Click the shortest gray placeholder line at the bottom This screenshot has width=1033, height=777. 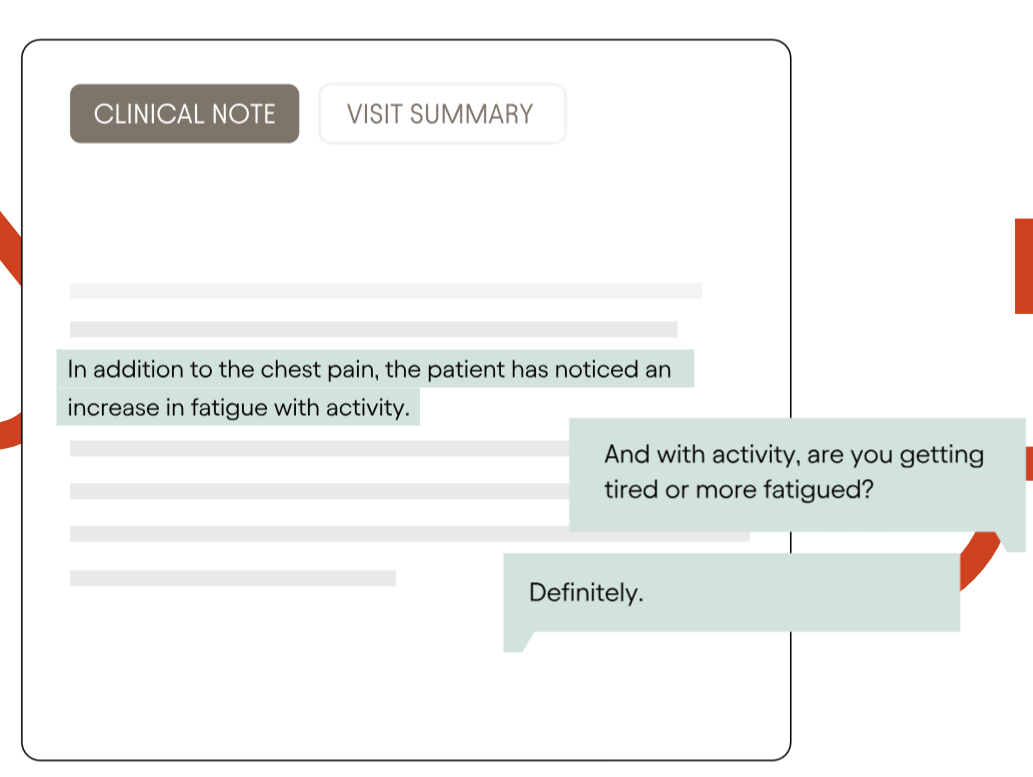click(233, 578)
